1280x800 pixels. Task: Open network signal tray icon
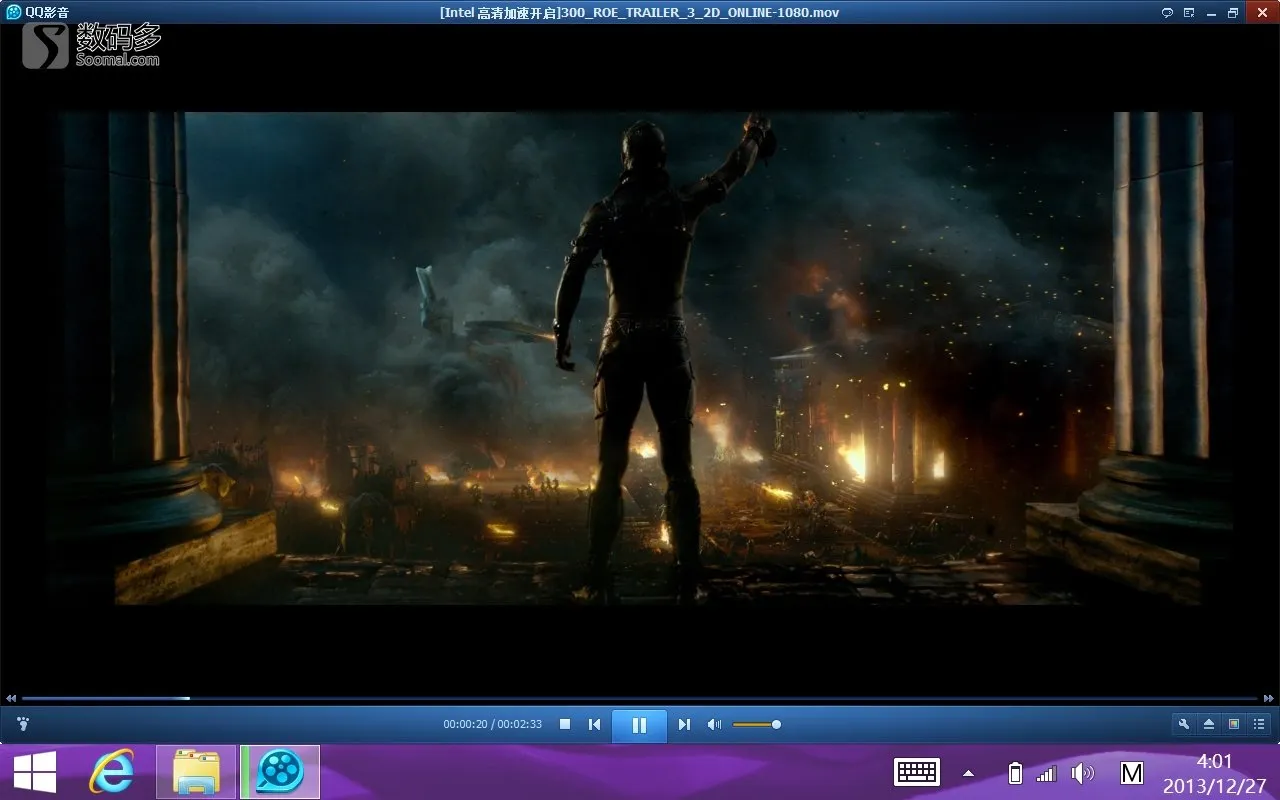(x=1046, y=774)
